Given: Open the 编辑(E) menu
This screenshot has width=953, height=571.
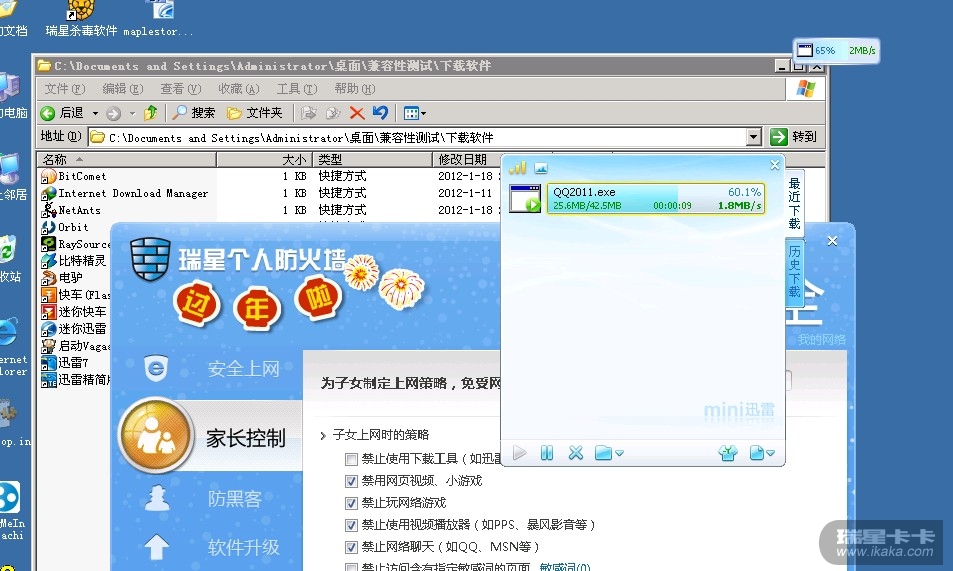Looking at the screenshot, I should pyautogui.click(x=122, y=89).
